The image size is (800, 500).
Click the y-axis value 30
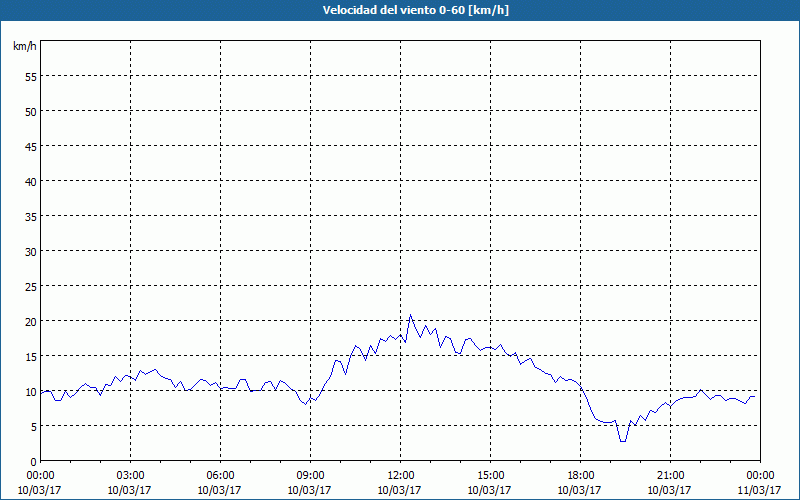[31, 252]
